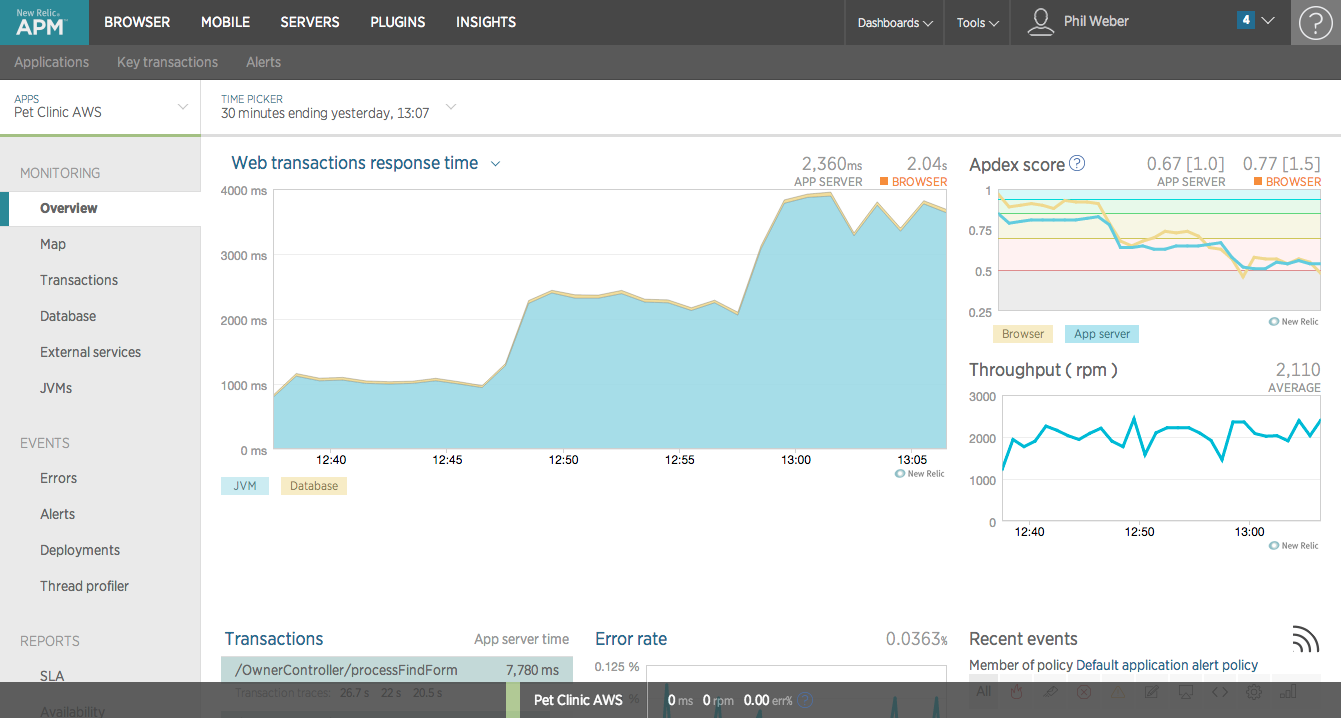The image size is (1341, 718).
Task: Click the 0.77 [1.5] browser Apdex value
Action: (1282, 163)
